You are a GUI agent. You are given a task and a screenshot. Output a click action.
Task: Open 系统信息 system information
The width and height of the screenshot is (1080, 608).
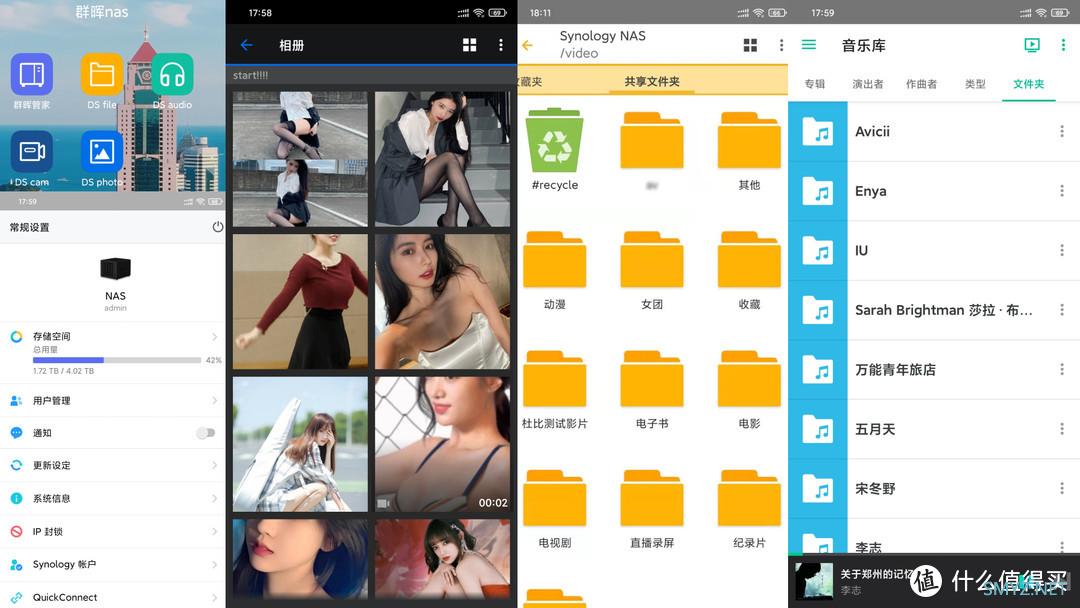point(113,499)
